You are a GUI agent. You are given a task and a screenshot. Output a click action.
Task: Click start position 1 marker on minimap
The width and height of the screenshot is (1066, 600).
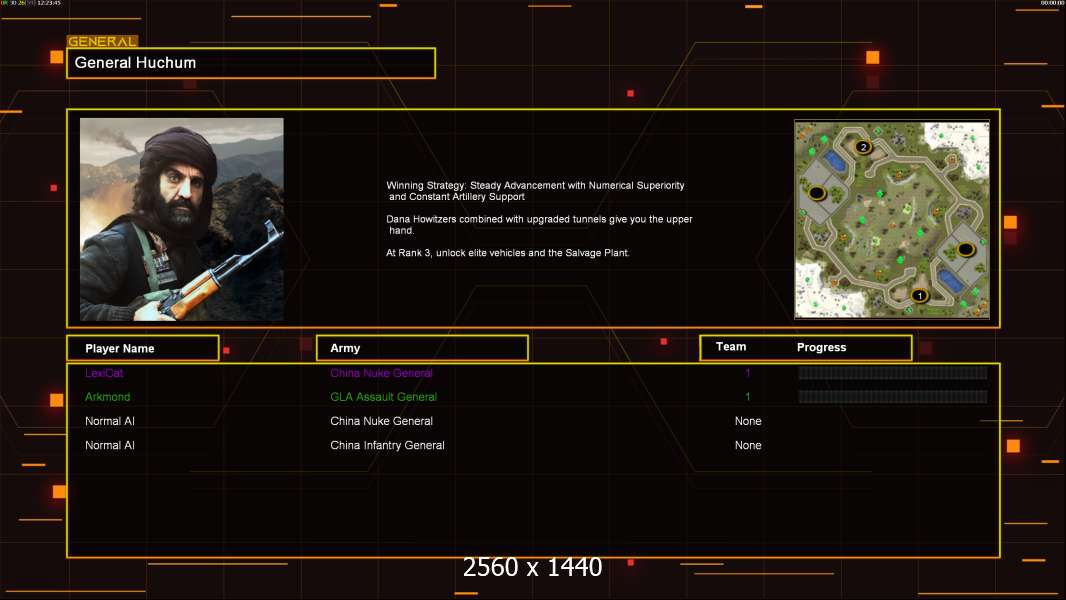pos(920,295)
